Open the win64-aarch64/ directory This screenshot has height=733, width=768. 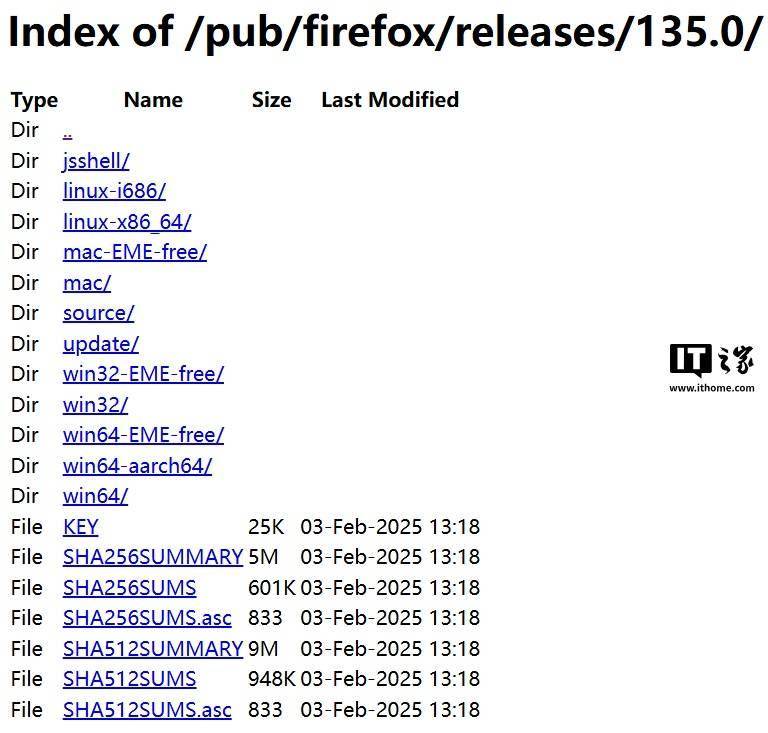click(x=137, y=466)
